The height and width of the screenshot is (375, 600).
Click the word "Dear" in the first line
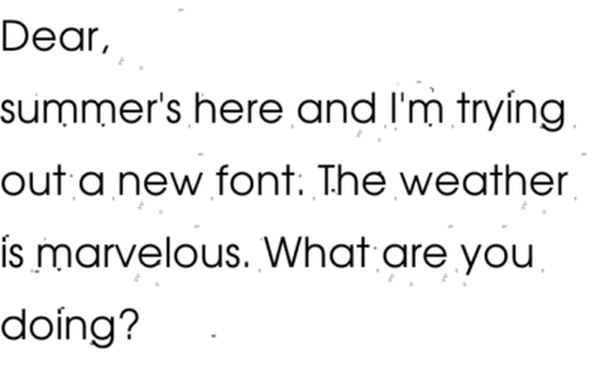click(x=50, y=36)
